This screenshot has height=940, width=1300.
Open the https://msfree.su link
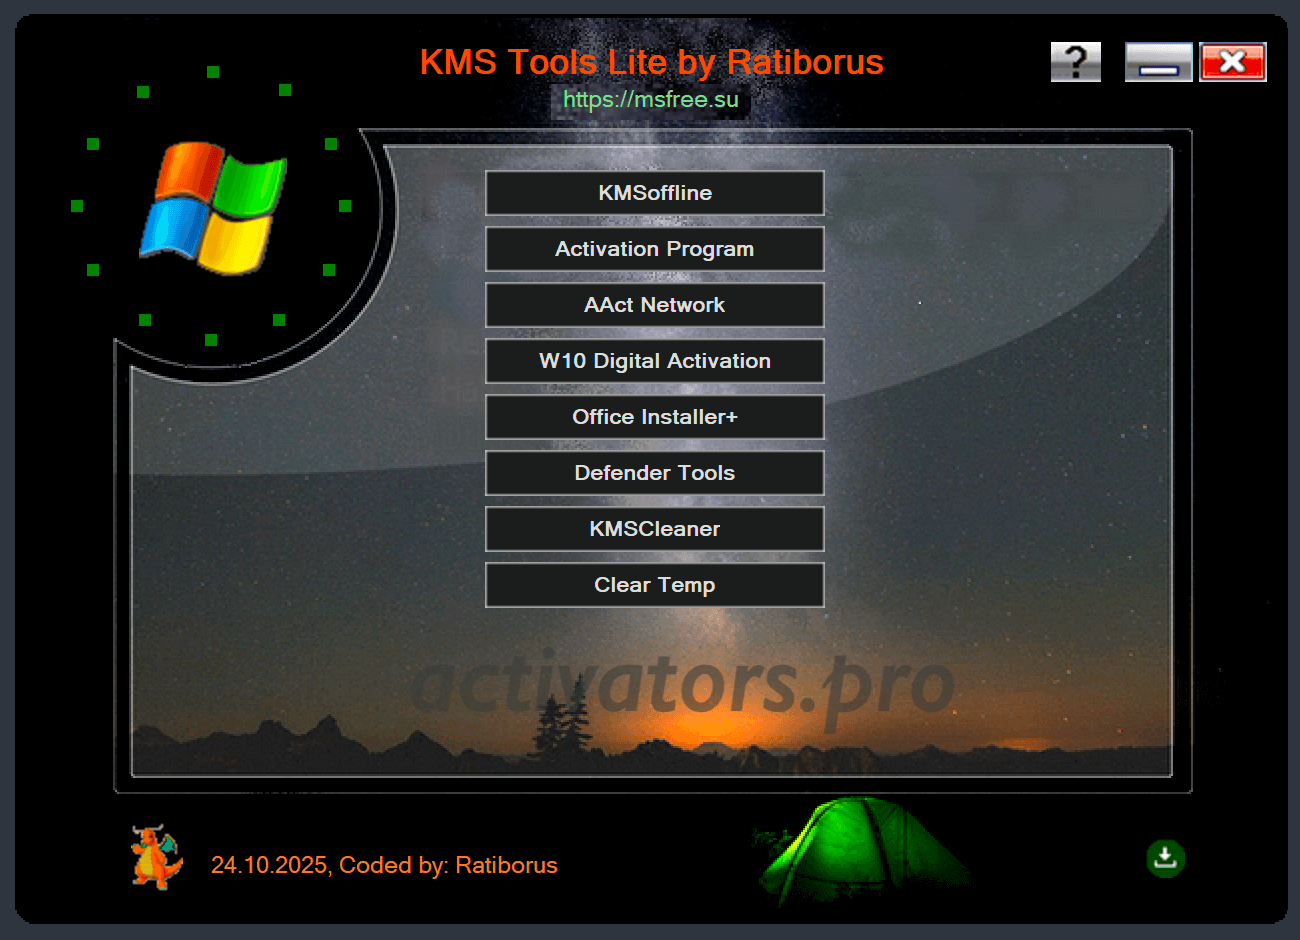pyautogui.click(x=650, y=99)
